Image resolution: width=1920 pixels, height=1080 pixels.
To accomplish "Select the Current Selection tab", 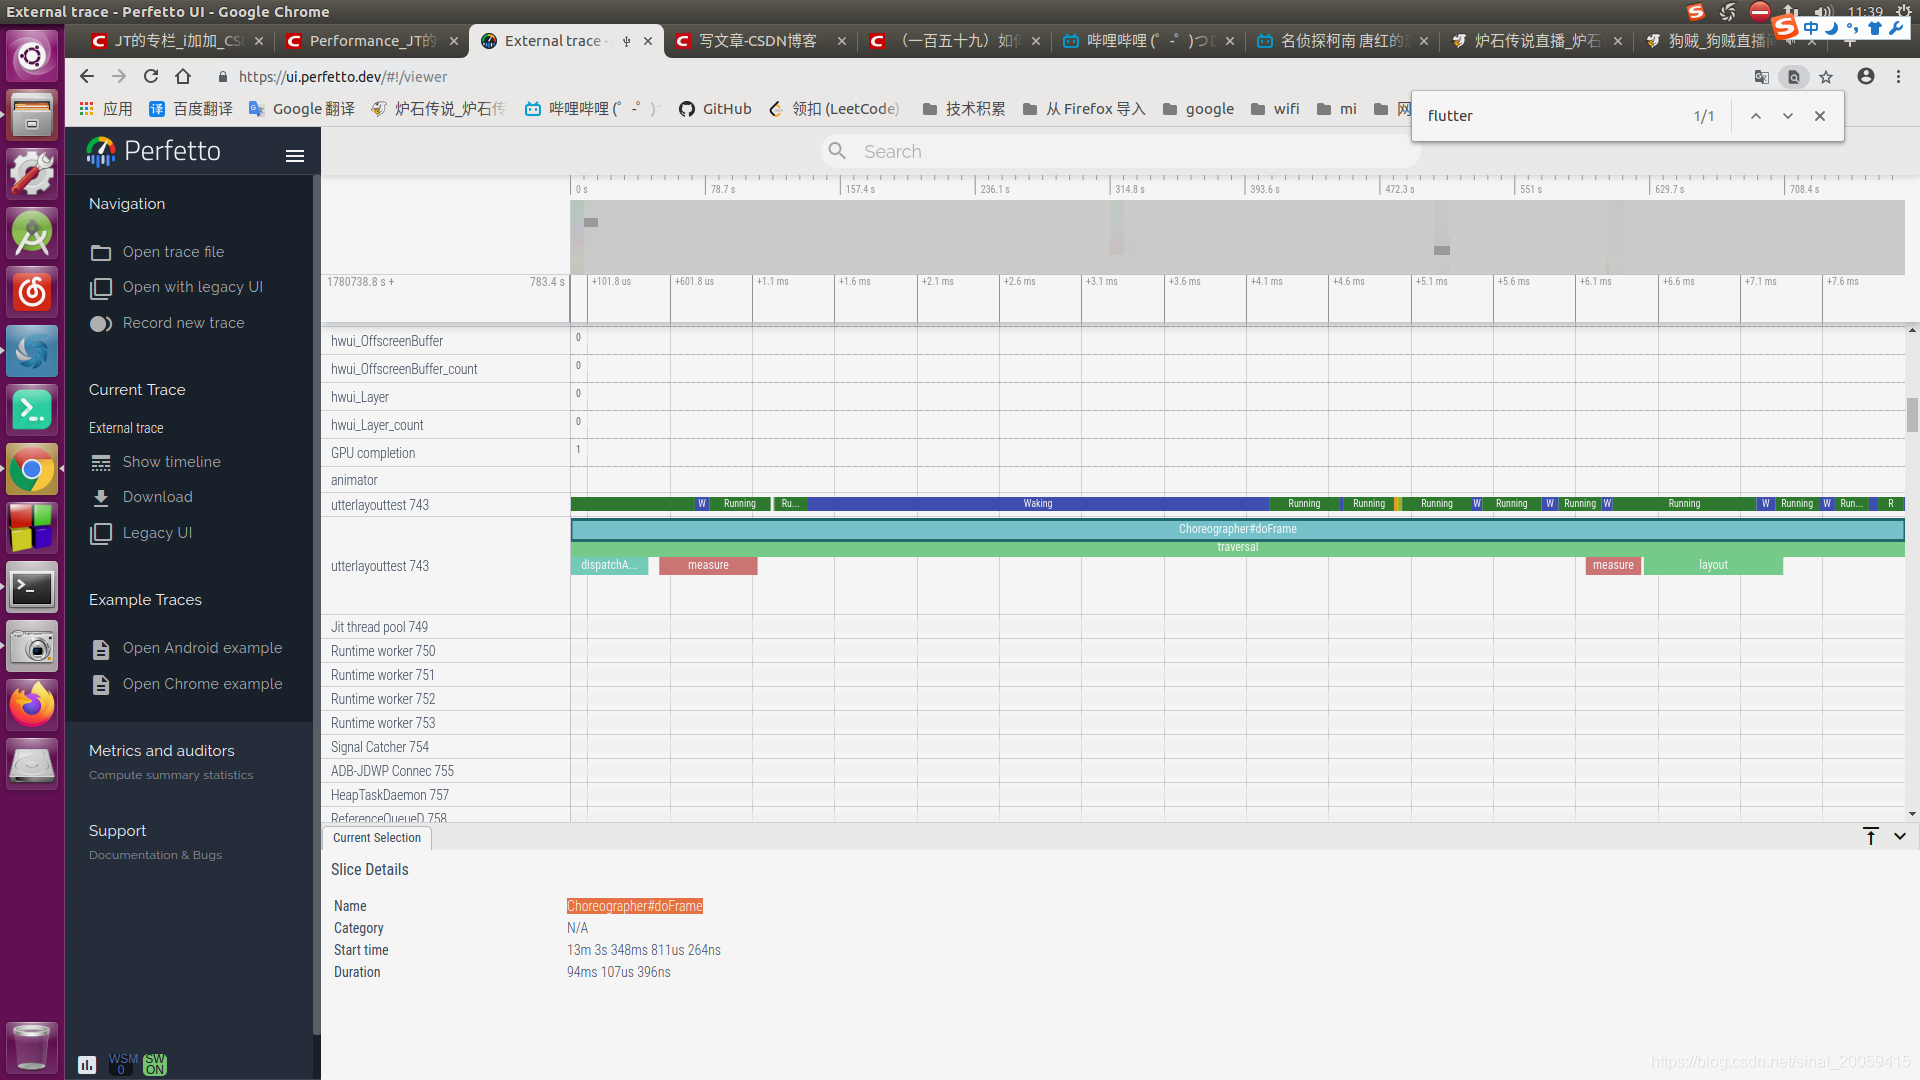I will point(377,838).
